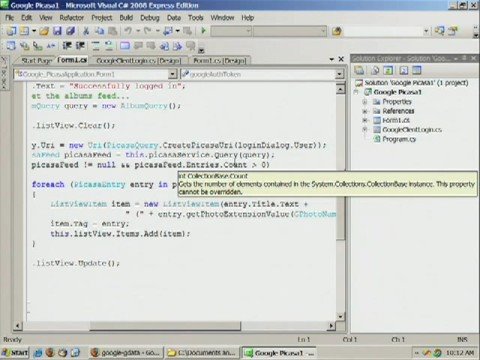The image size is (480, 360).
Task: Click the Undo arrow icon
Action: 128,31
